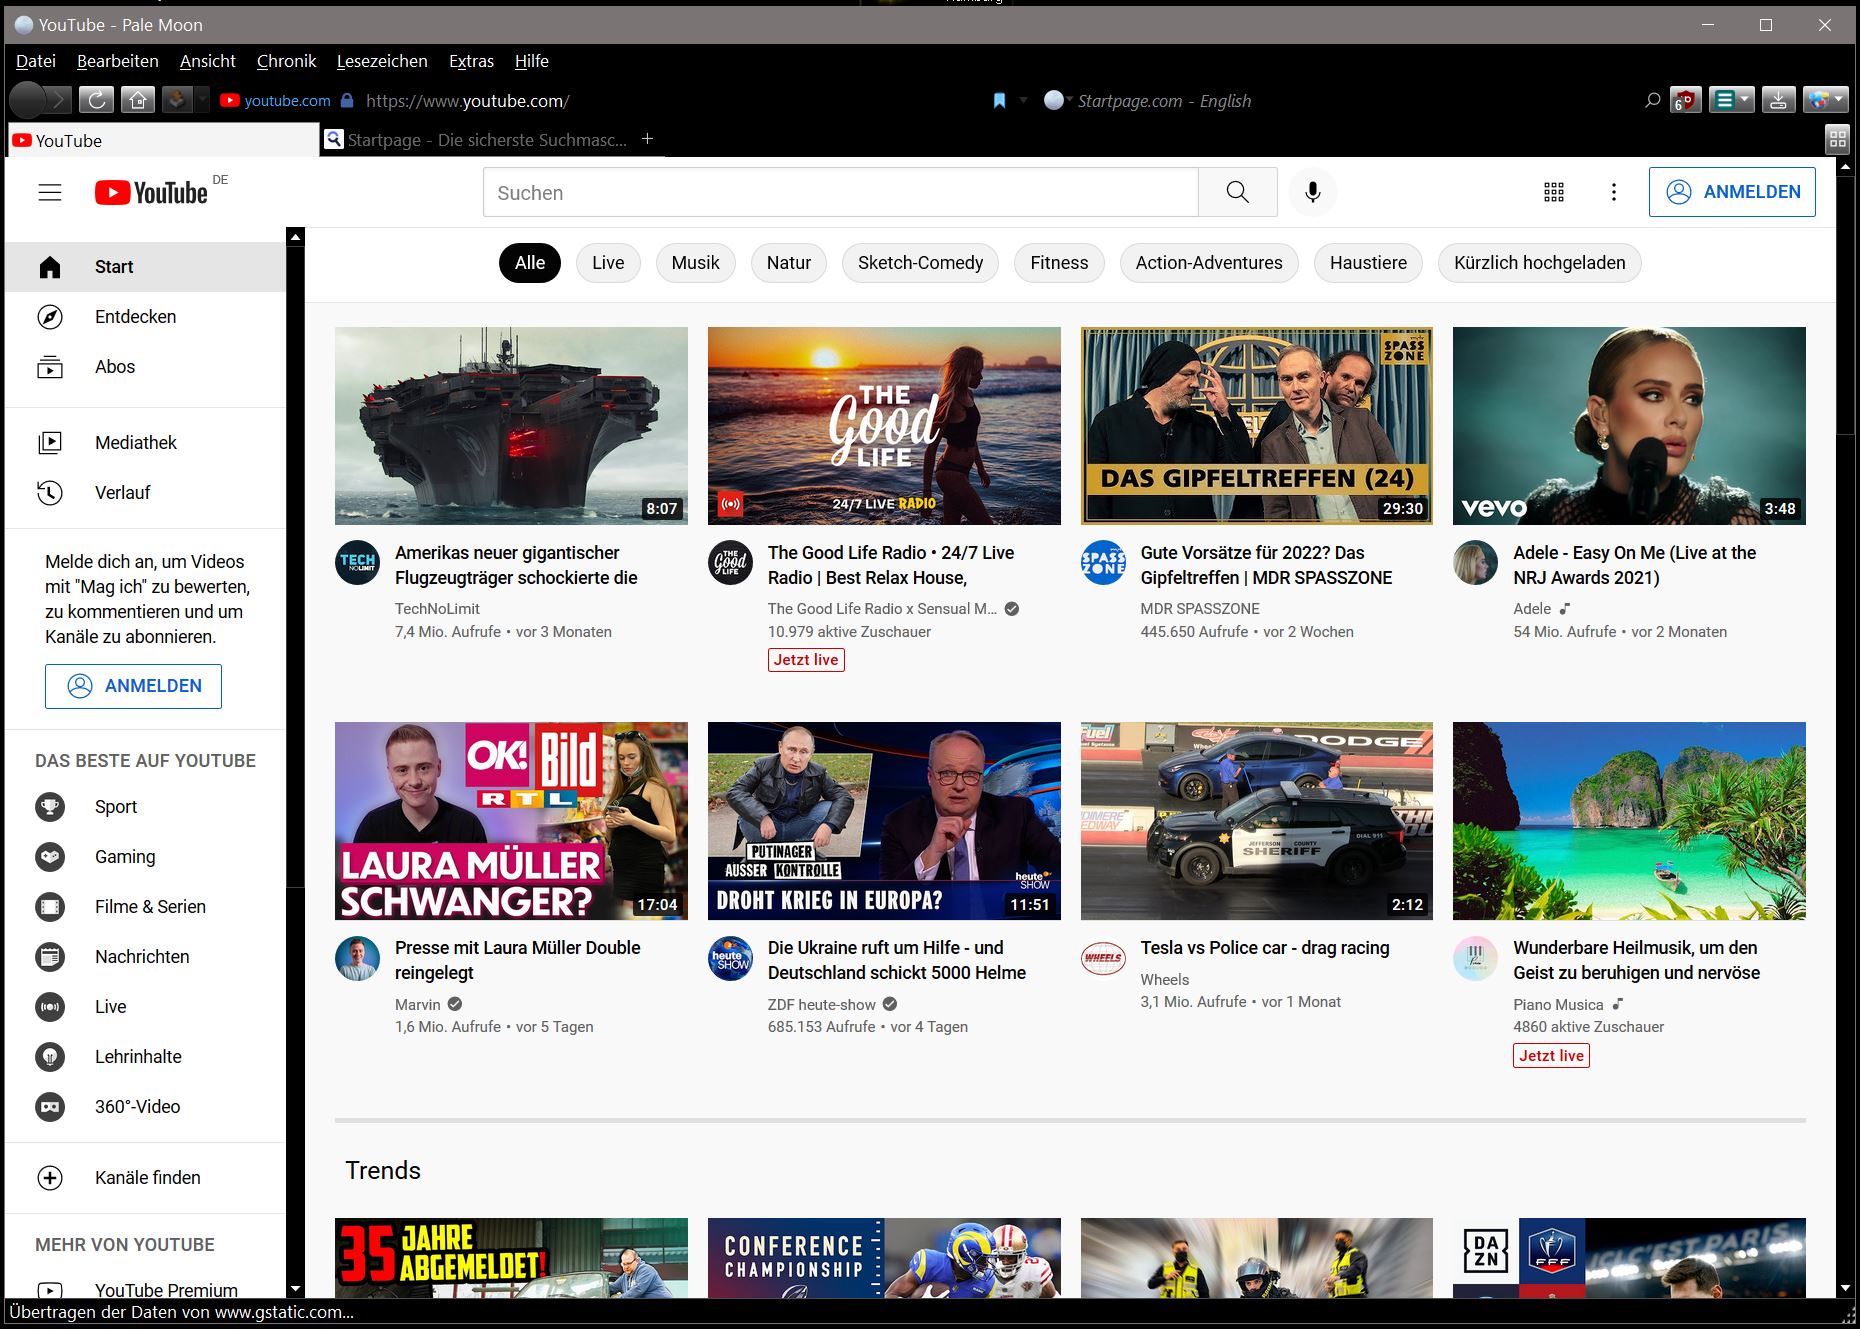Image resolution: width=1860 pixels, height=1329 pixels.
Task: Go to browser home page icon
Action: click(x=138, y=100)
